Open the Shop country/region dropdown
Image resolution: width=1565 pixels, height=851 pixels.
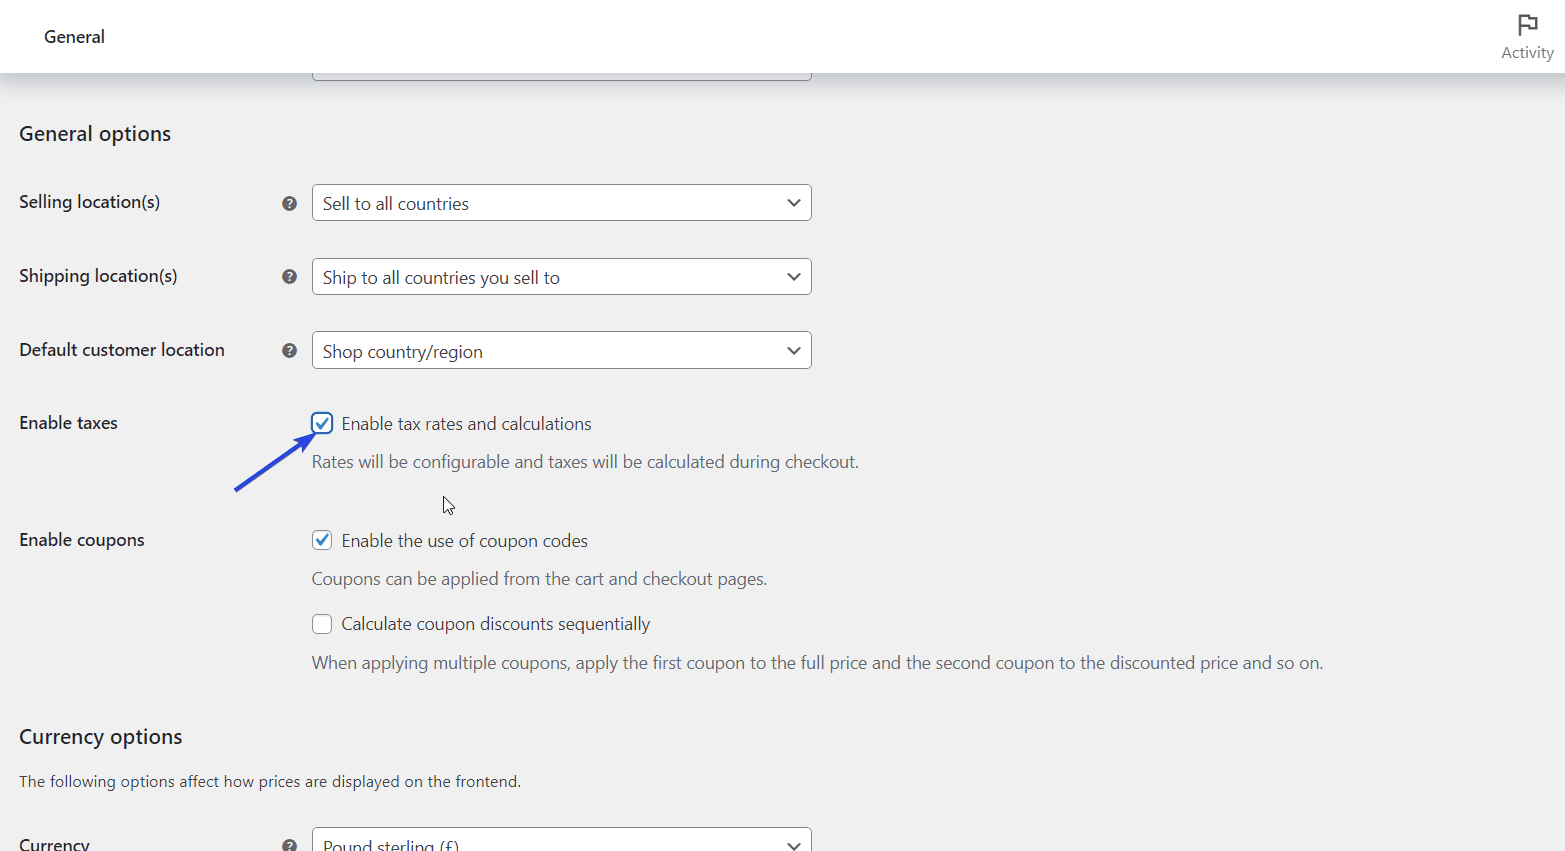(562, 351)
